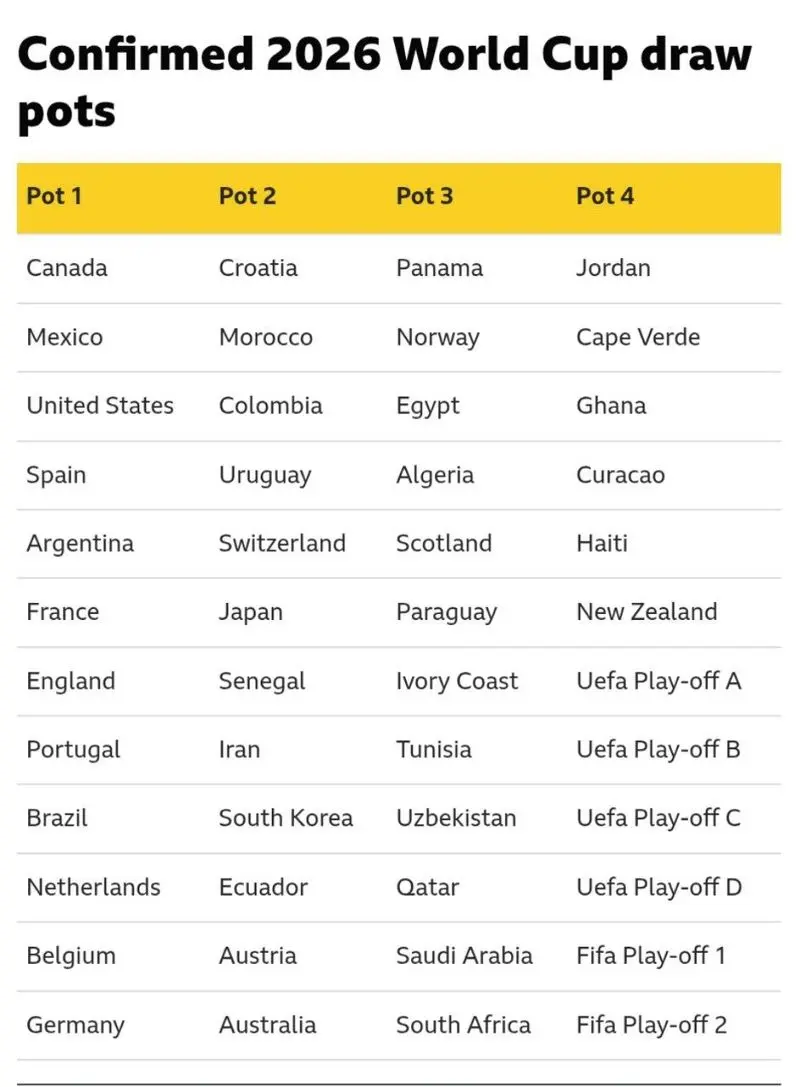Click the Pot 1 column header

tap(54, 196)
